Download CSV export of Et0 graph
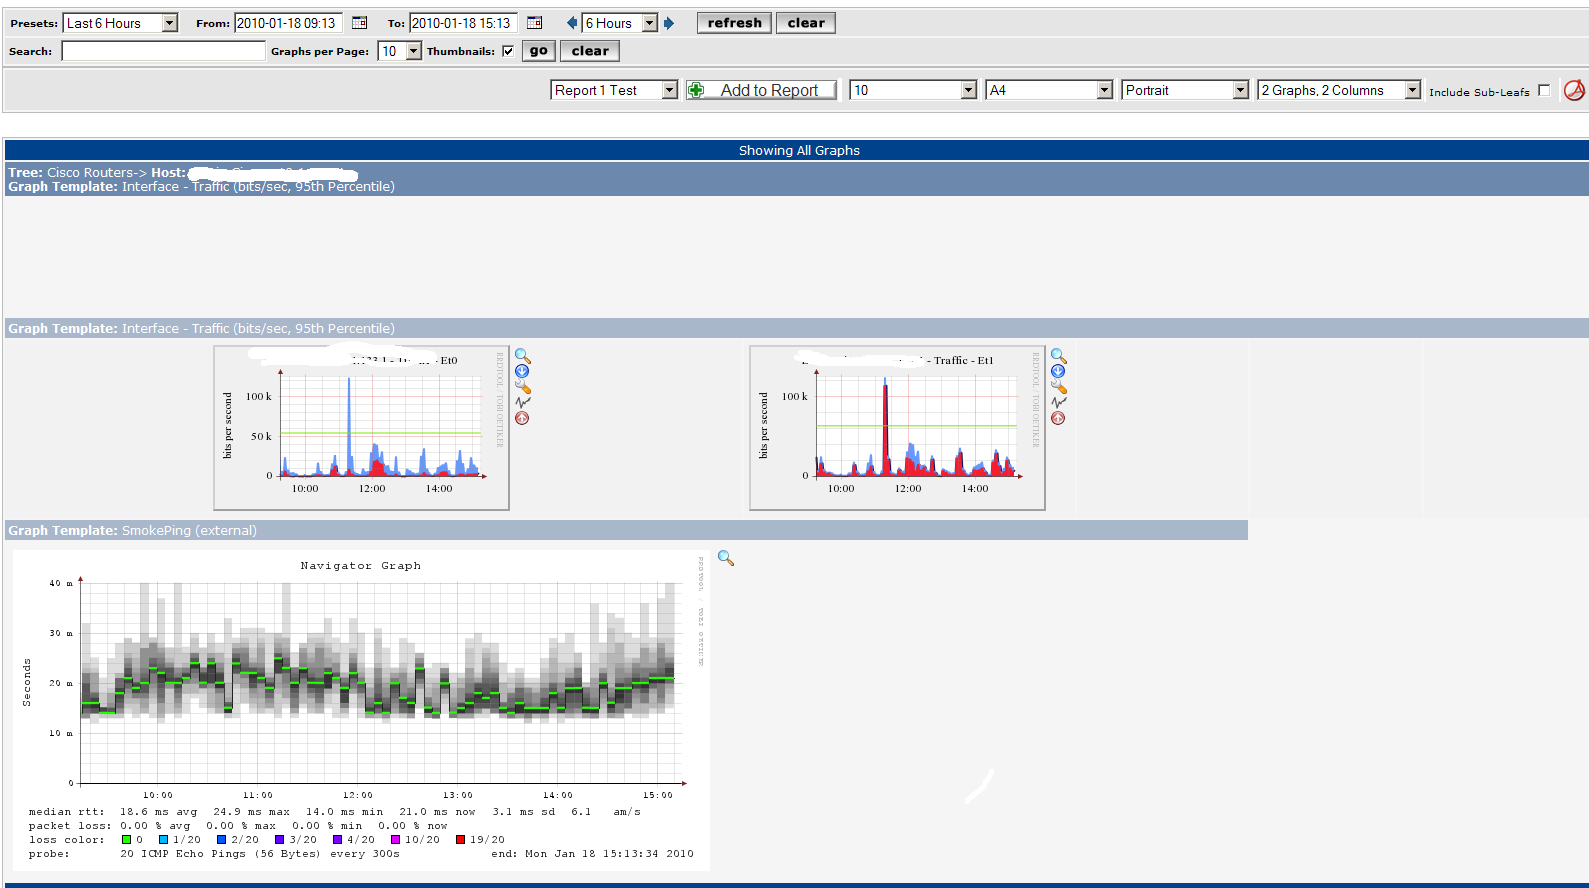The width and height of the screenshot is (1589, 888). (522, 371)
